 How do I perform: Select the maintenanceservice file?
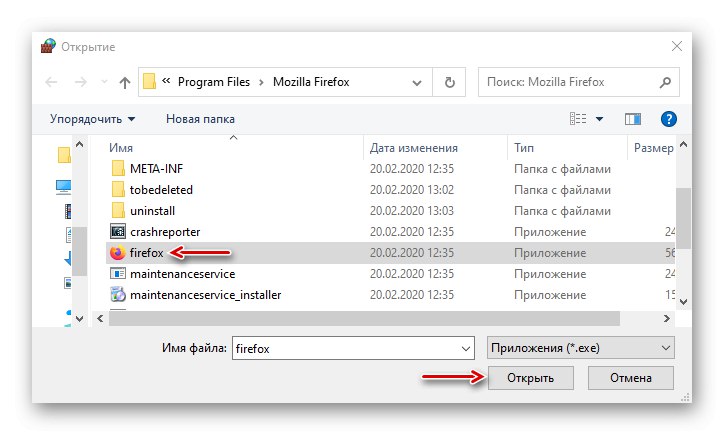pos(182,274)
